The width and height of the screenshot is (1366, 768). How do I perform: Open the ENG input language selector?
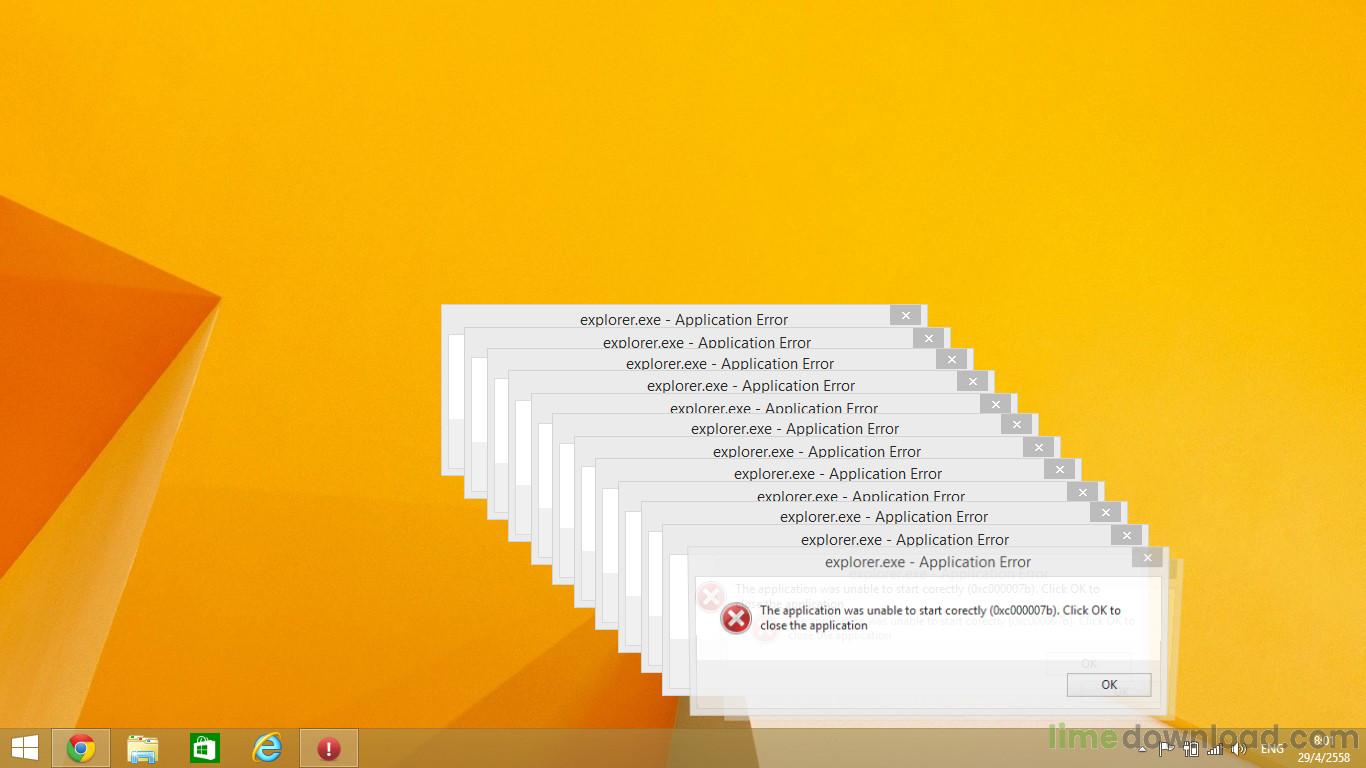pos(1272,749)
